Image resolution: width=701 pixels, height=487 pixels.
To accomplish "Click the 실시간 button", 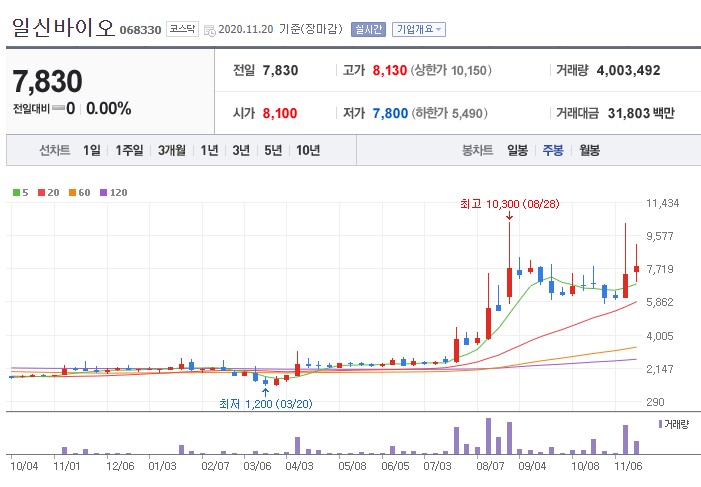I will 368,30.
